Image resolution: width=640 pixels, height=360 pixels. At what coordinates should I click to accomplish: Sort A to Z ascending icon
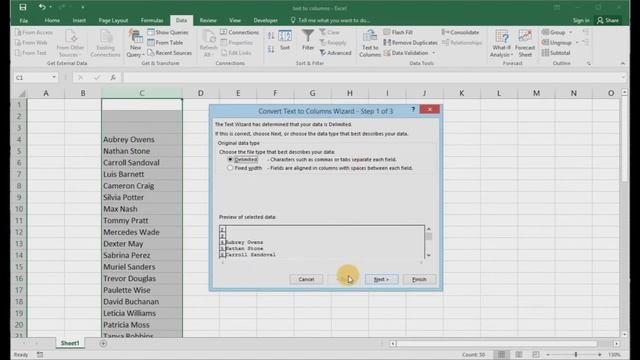tap(271, 36)
